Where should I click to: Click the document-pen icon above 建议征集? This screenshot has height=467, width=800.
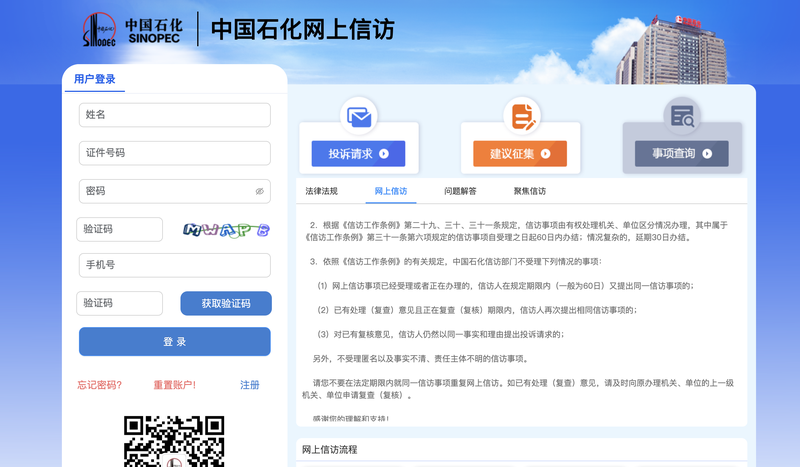point(522,116)
